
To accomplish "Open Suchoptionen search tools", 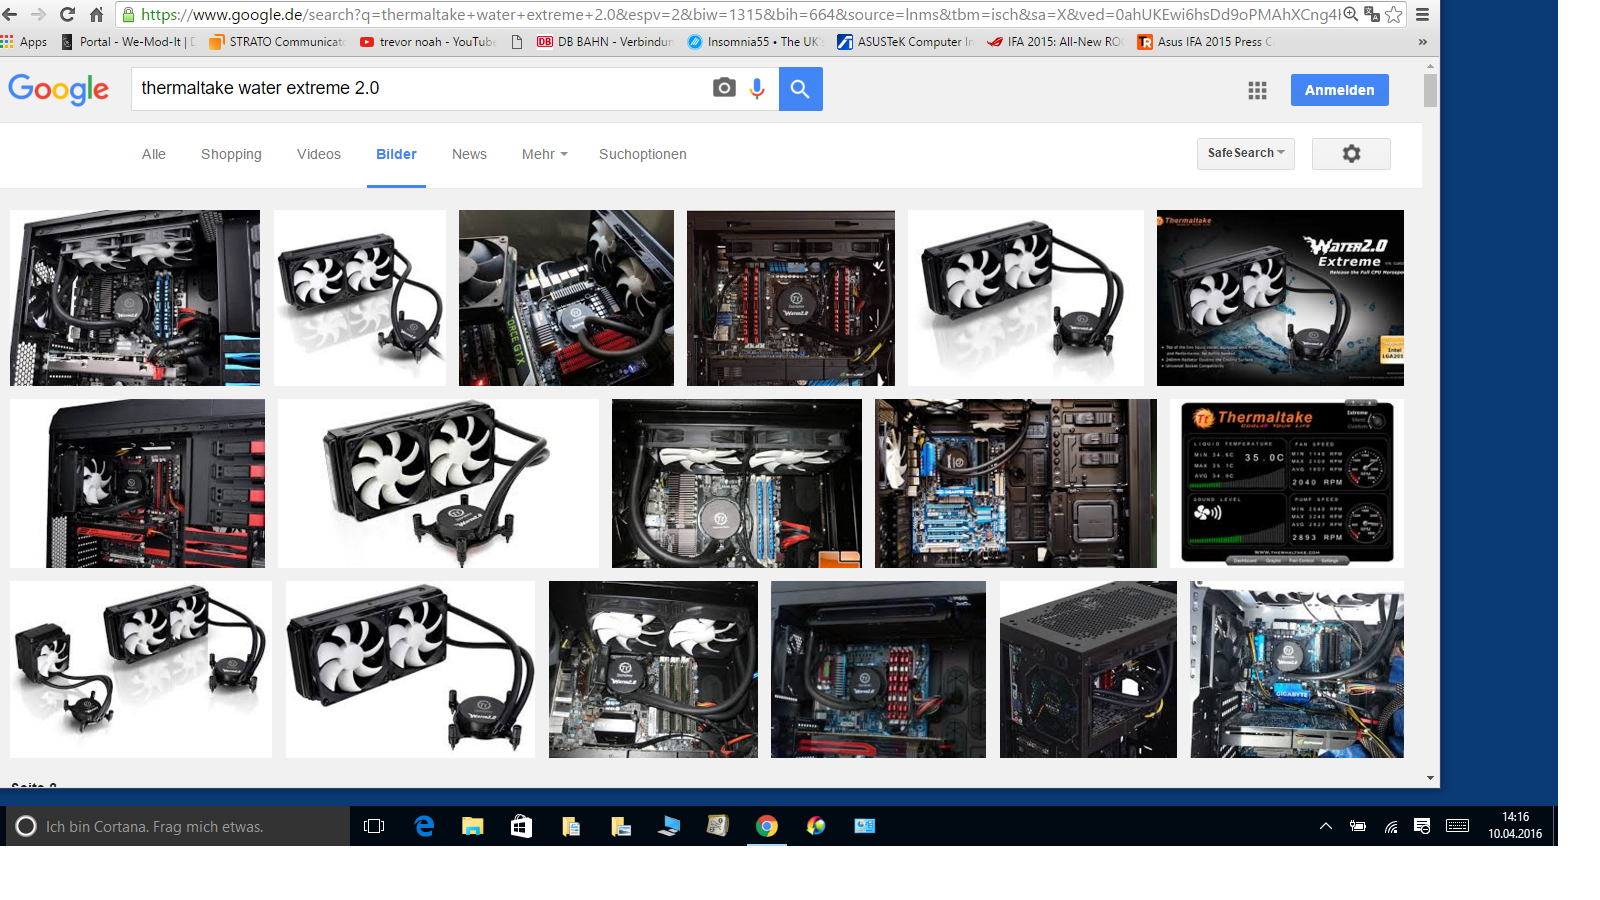I will [x=642, y=154].
